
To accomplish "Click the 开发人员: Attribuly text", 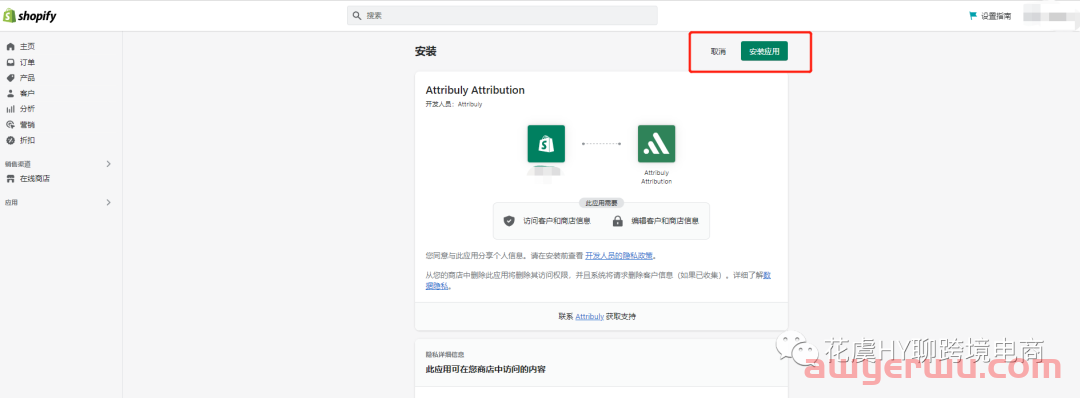I will coord(454,105).
